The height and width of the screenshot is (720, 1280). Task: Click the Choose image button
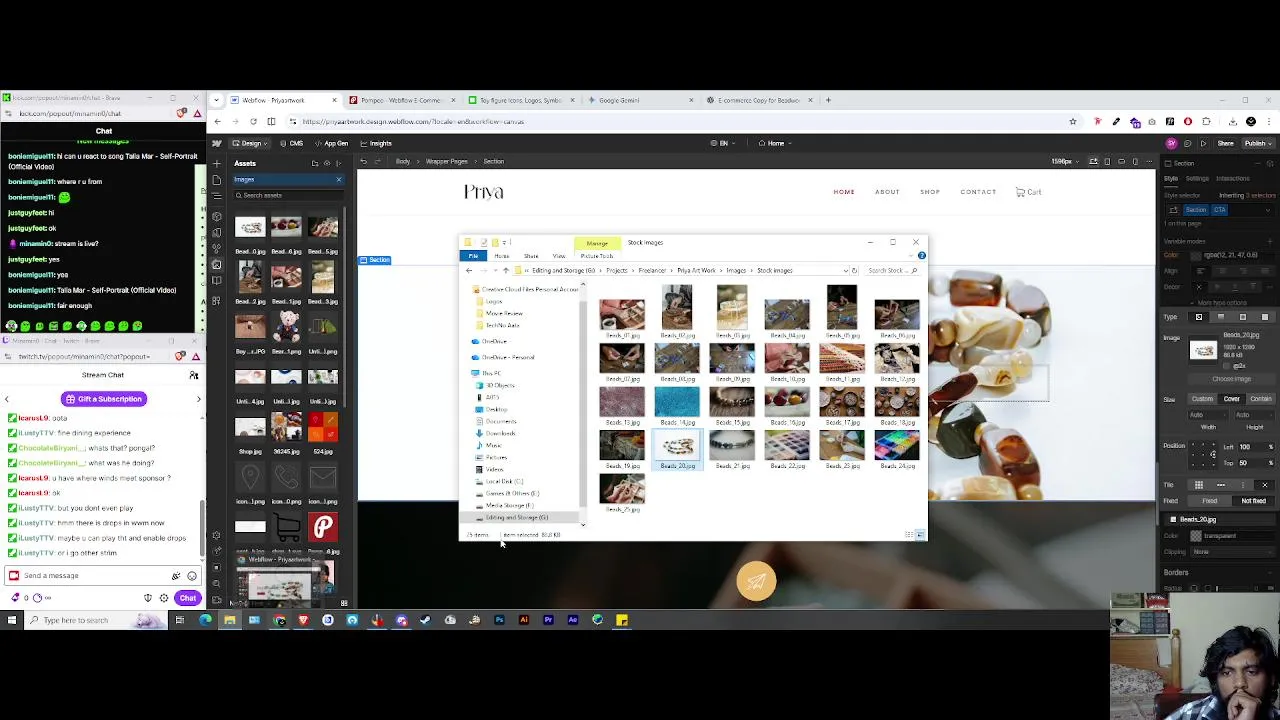click(1231, 379)
